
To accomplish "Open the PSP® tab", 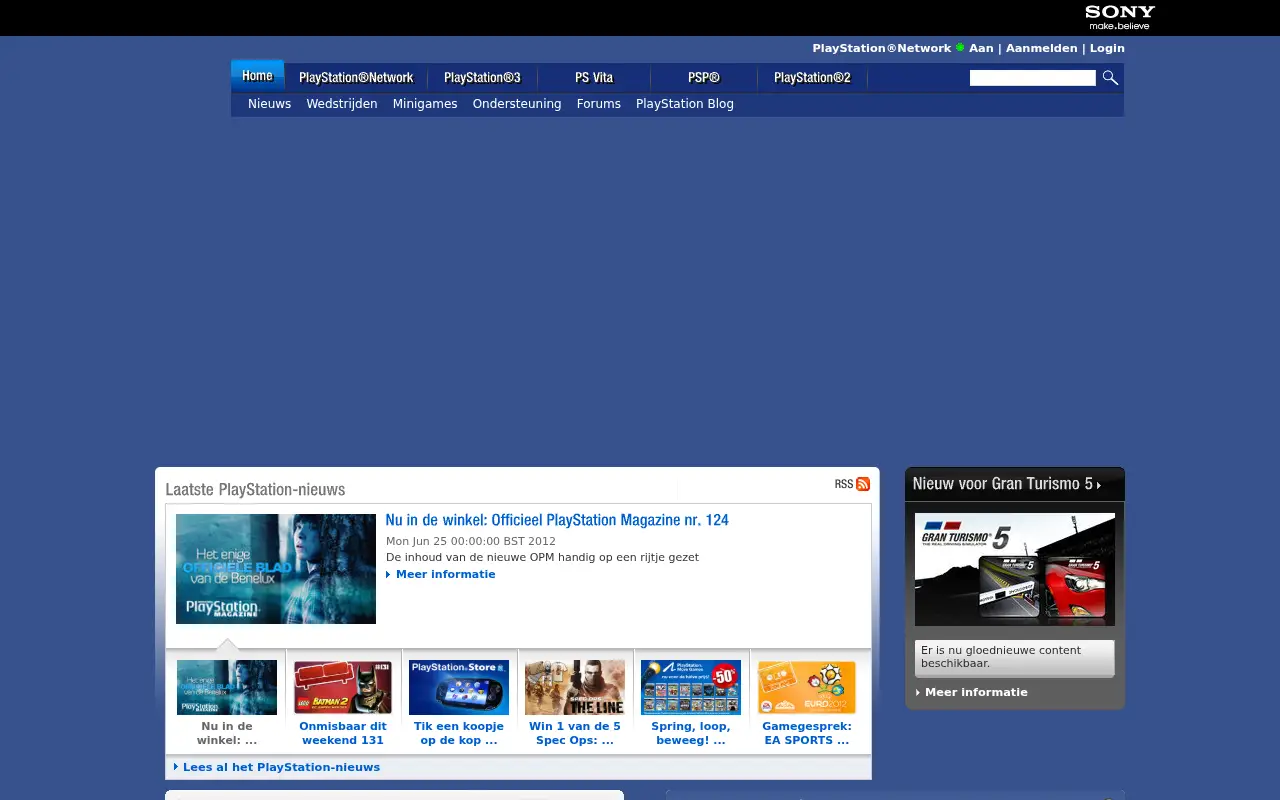I will tap(704, 77).
